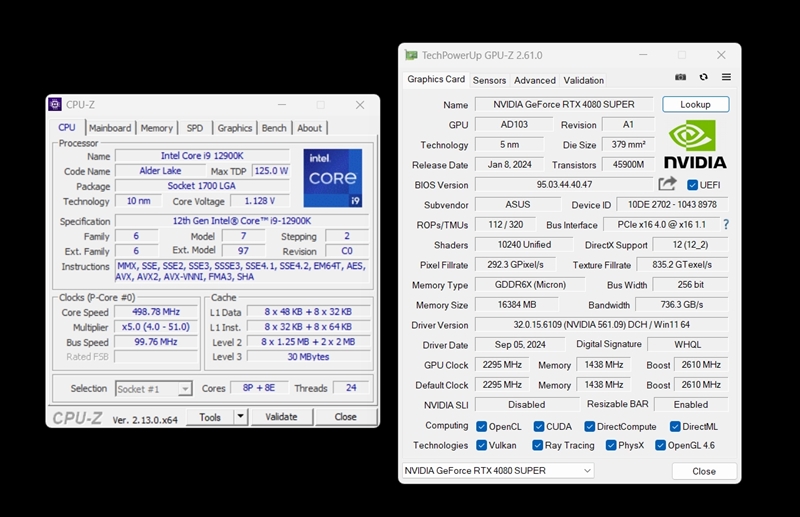Click the NVIDIA SLI value Disabled
This screenshot has width=800, height=517.
coord(527,404)
